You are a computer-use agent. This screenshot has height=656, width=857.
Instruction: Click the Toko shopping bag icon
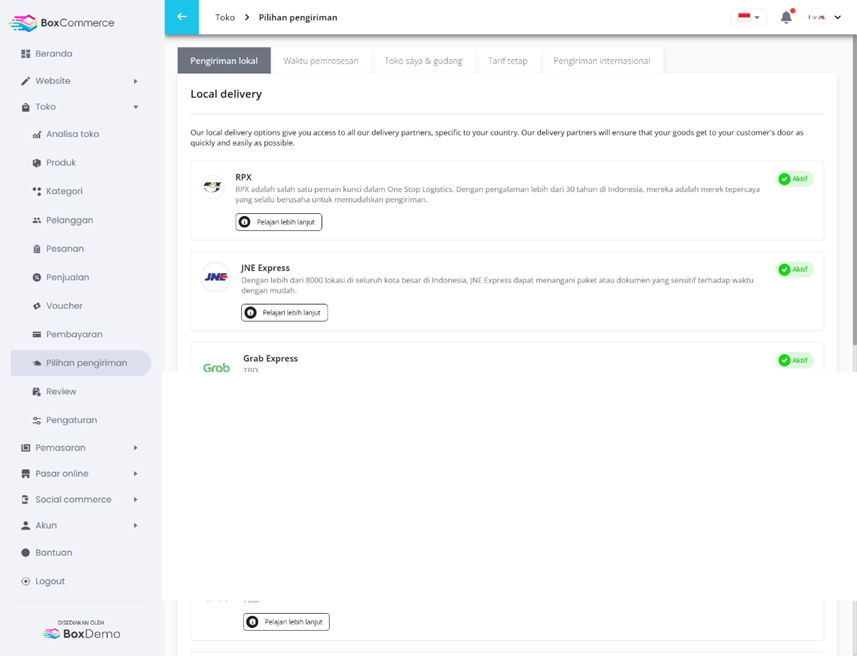pyautogui.click(x=25, y=107)
